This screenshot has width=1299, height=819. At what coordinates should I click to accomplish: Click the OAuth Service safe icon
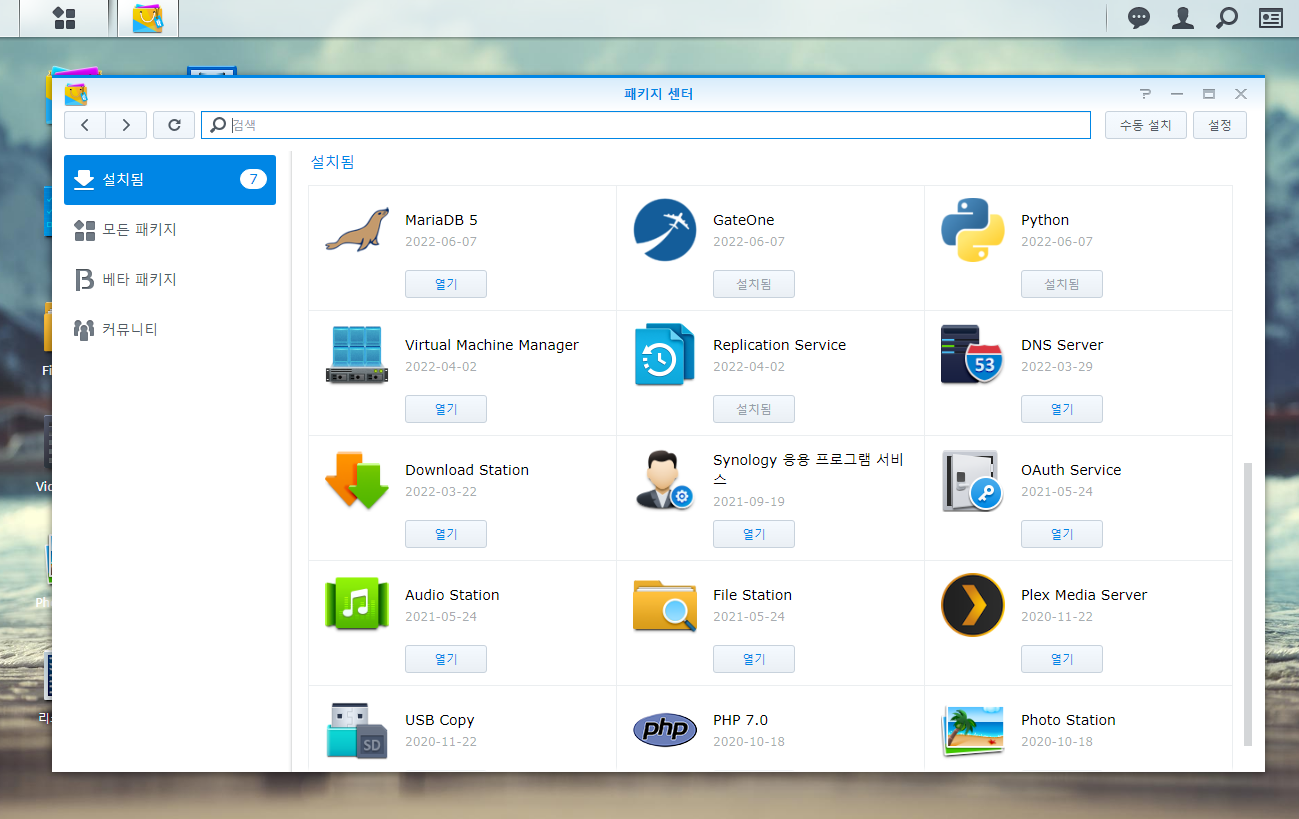[973, 480]
